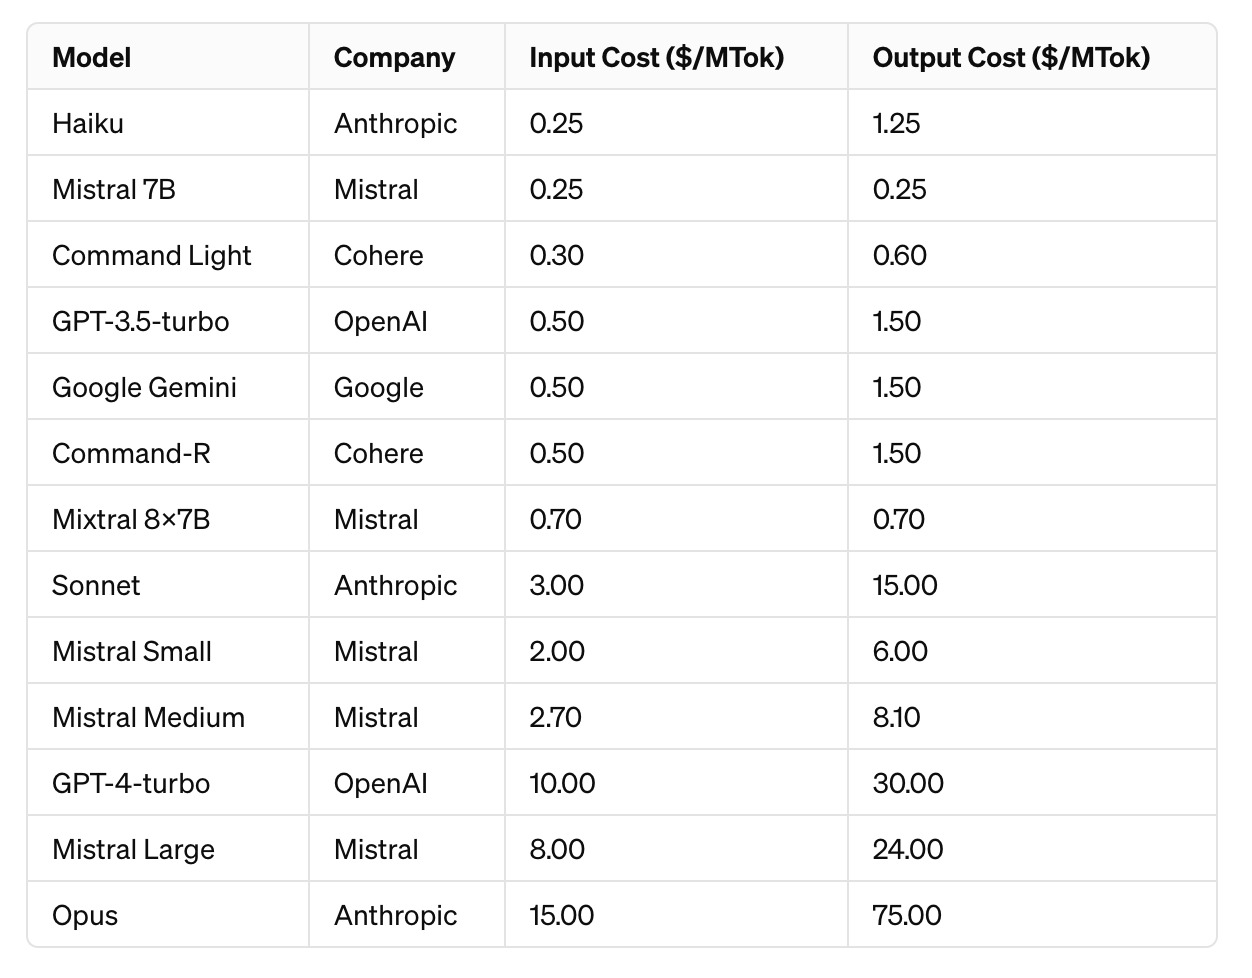Click the Command Light row label

[x=152, y=256]
